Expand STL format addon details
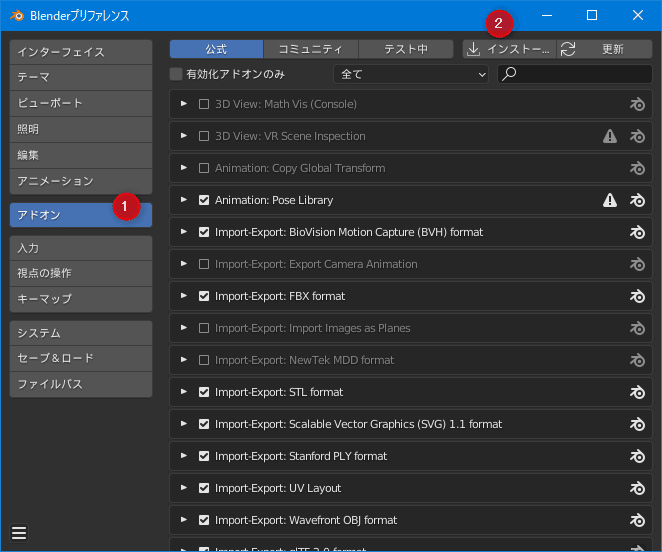The width and height of the screenshot is (662, 552). [x=184, y=392]
